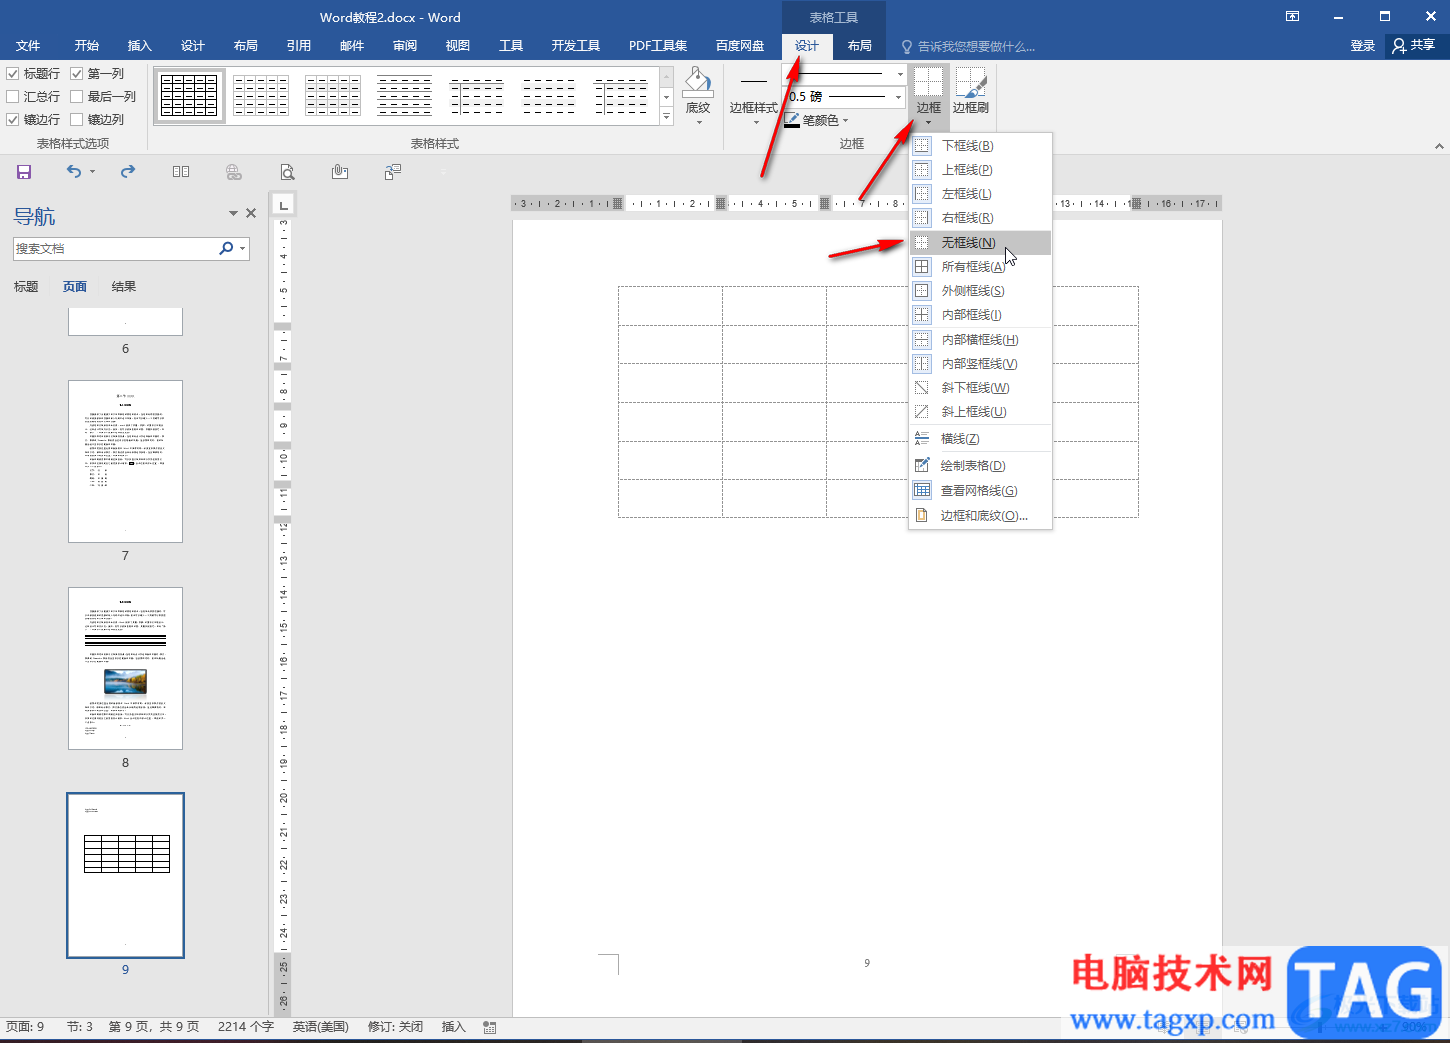
Task: Enable Banded Columns (镶边列) checkbox
Action: coord(77,120)
